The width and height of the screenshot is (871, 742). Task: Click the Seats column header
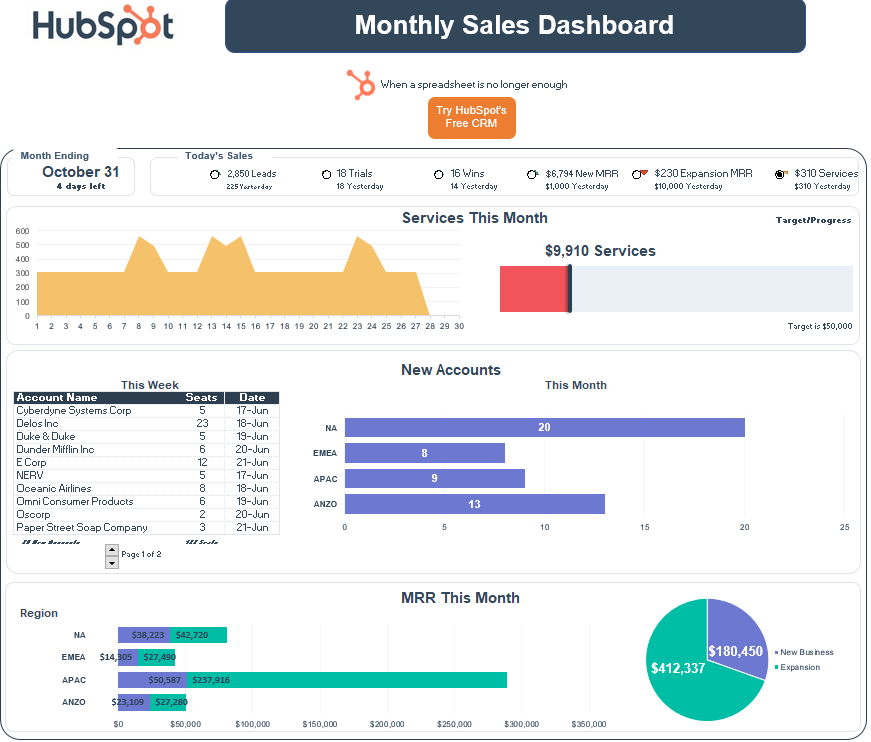pos(201,398)
